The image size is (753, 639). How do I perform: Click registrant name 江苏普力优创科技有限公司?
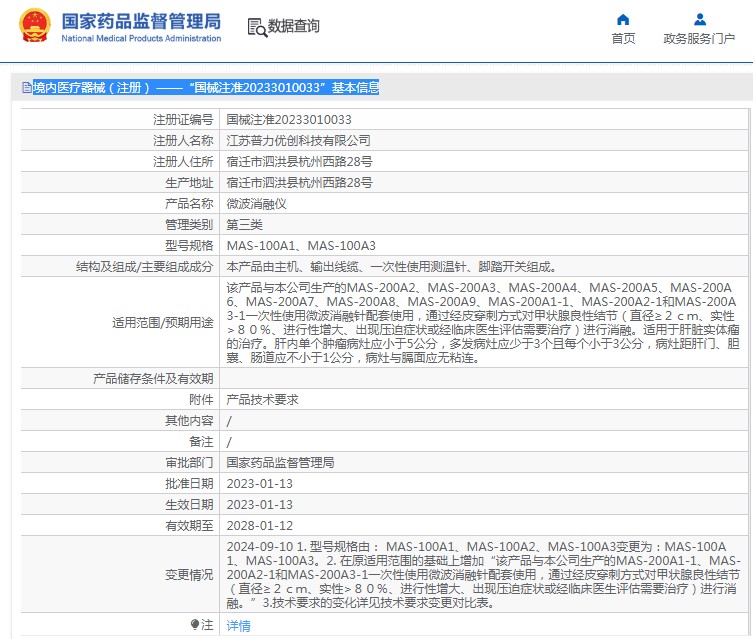tap(298, 141)
